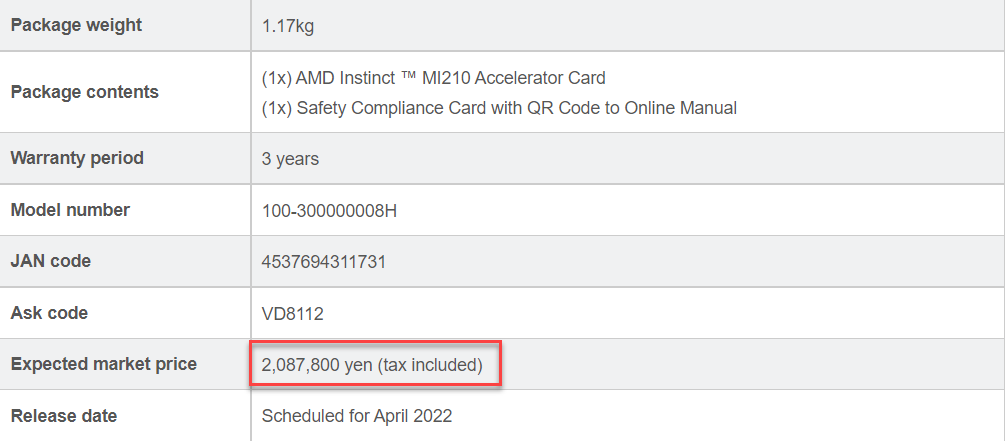Image resolution: width=1005 pixels, height=441 pixels.
Task: Click the 3 years warranty value
Action: click(x=290, y=159)
